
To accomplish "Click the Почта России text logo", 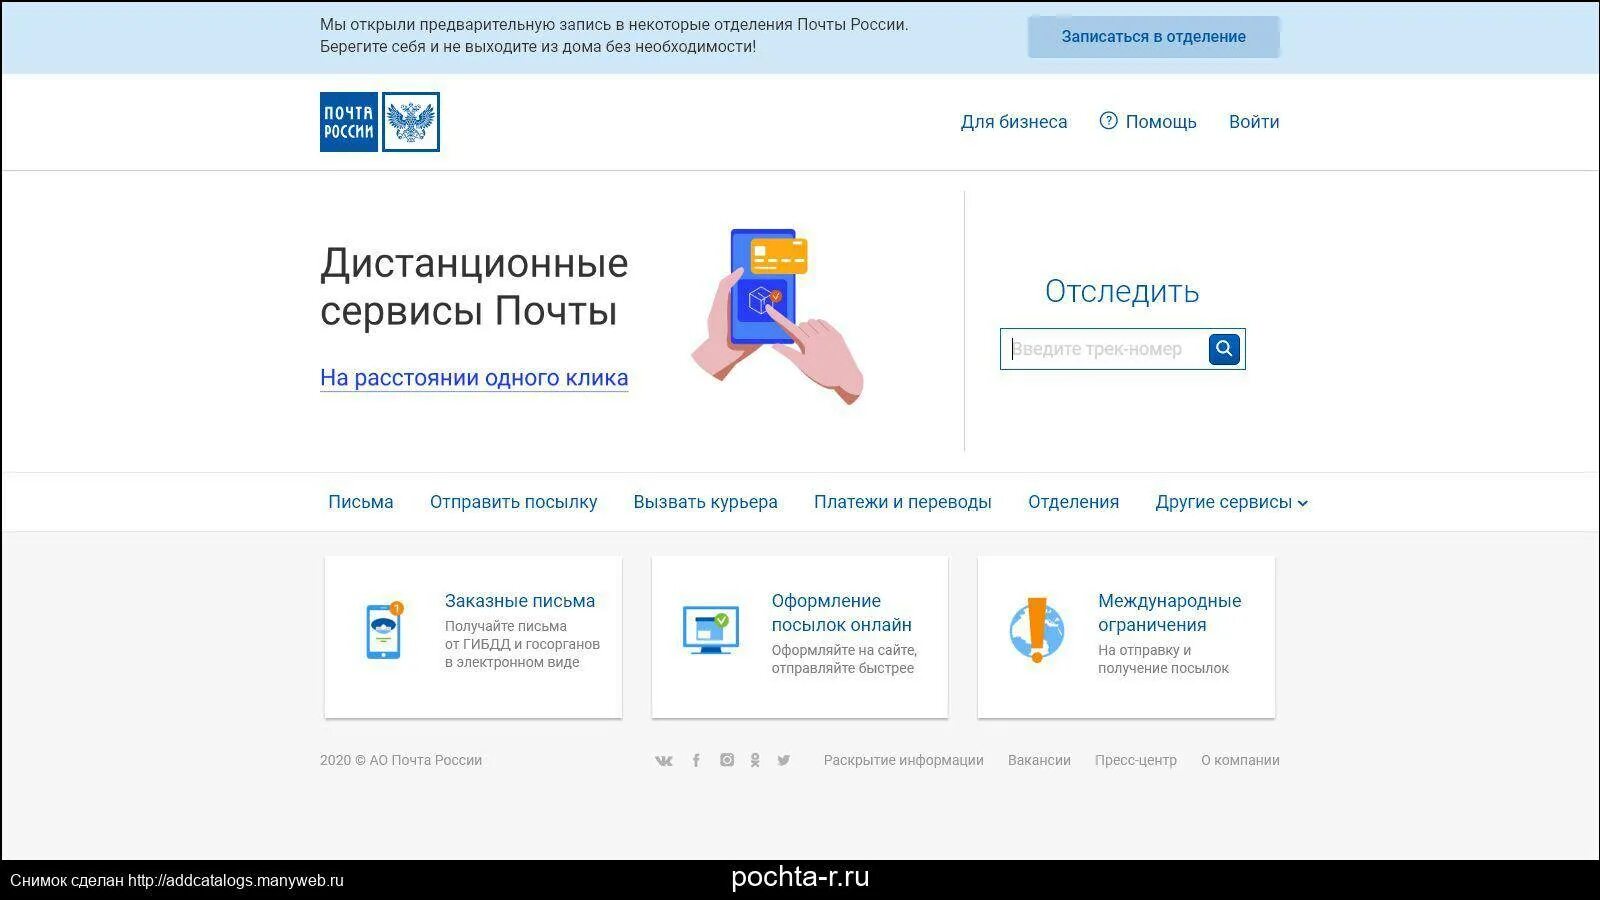I will tap(349, 122).
